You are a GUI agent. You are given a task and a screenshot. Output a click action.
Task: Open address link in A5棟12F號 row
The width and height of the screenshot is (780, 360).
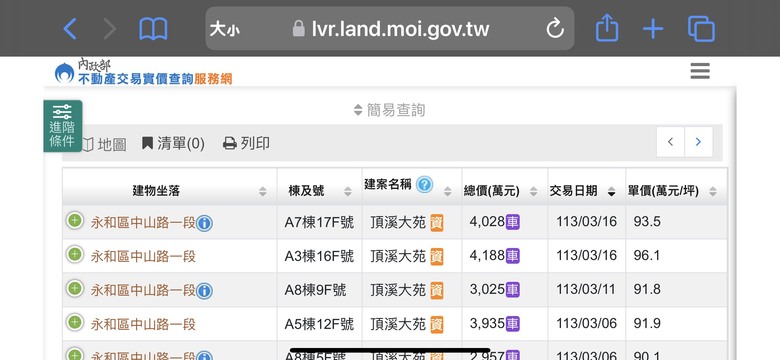143,324
